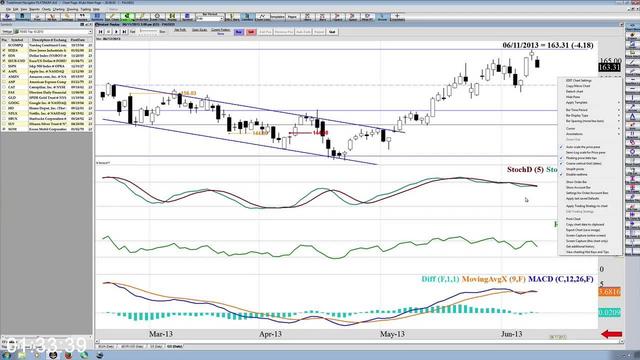This screenshot has height=360, width=640.
Task: Open the Pages toolbar button
Action: point(292,17)
